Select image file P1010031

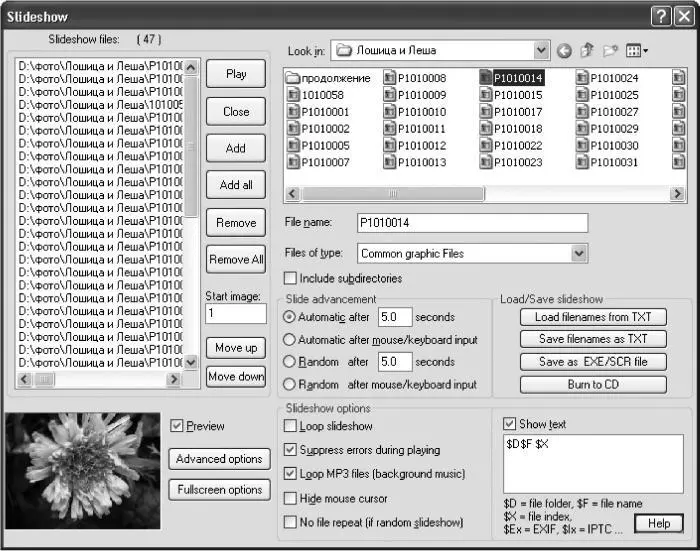coord(608,162)
